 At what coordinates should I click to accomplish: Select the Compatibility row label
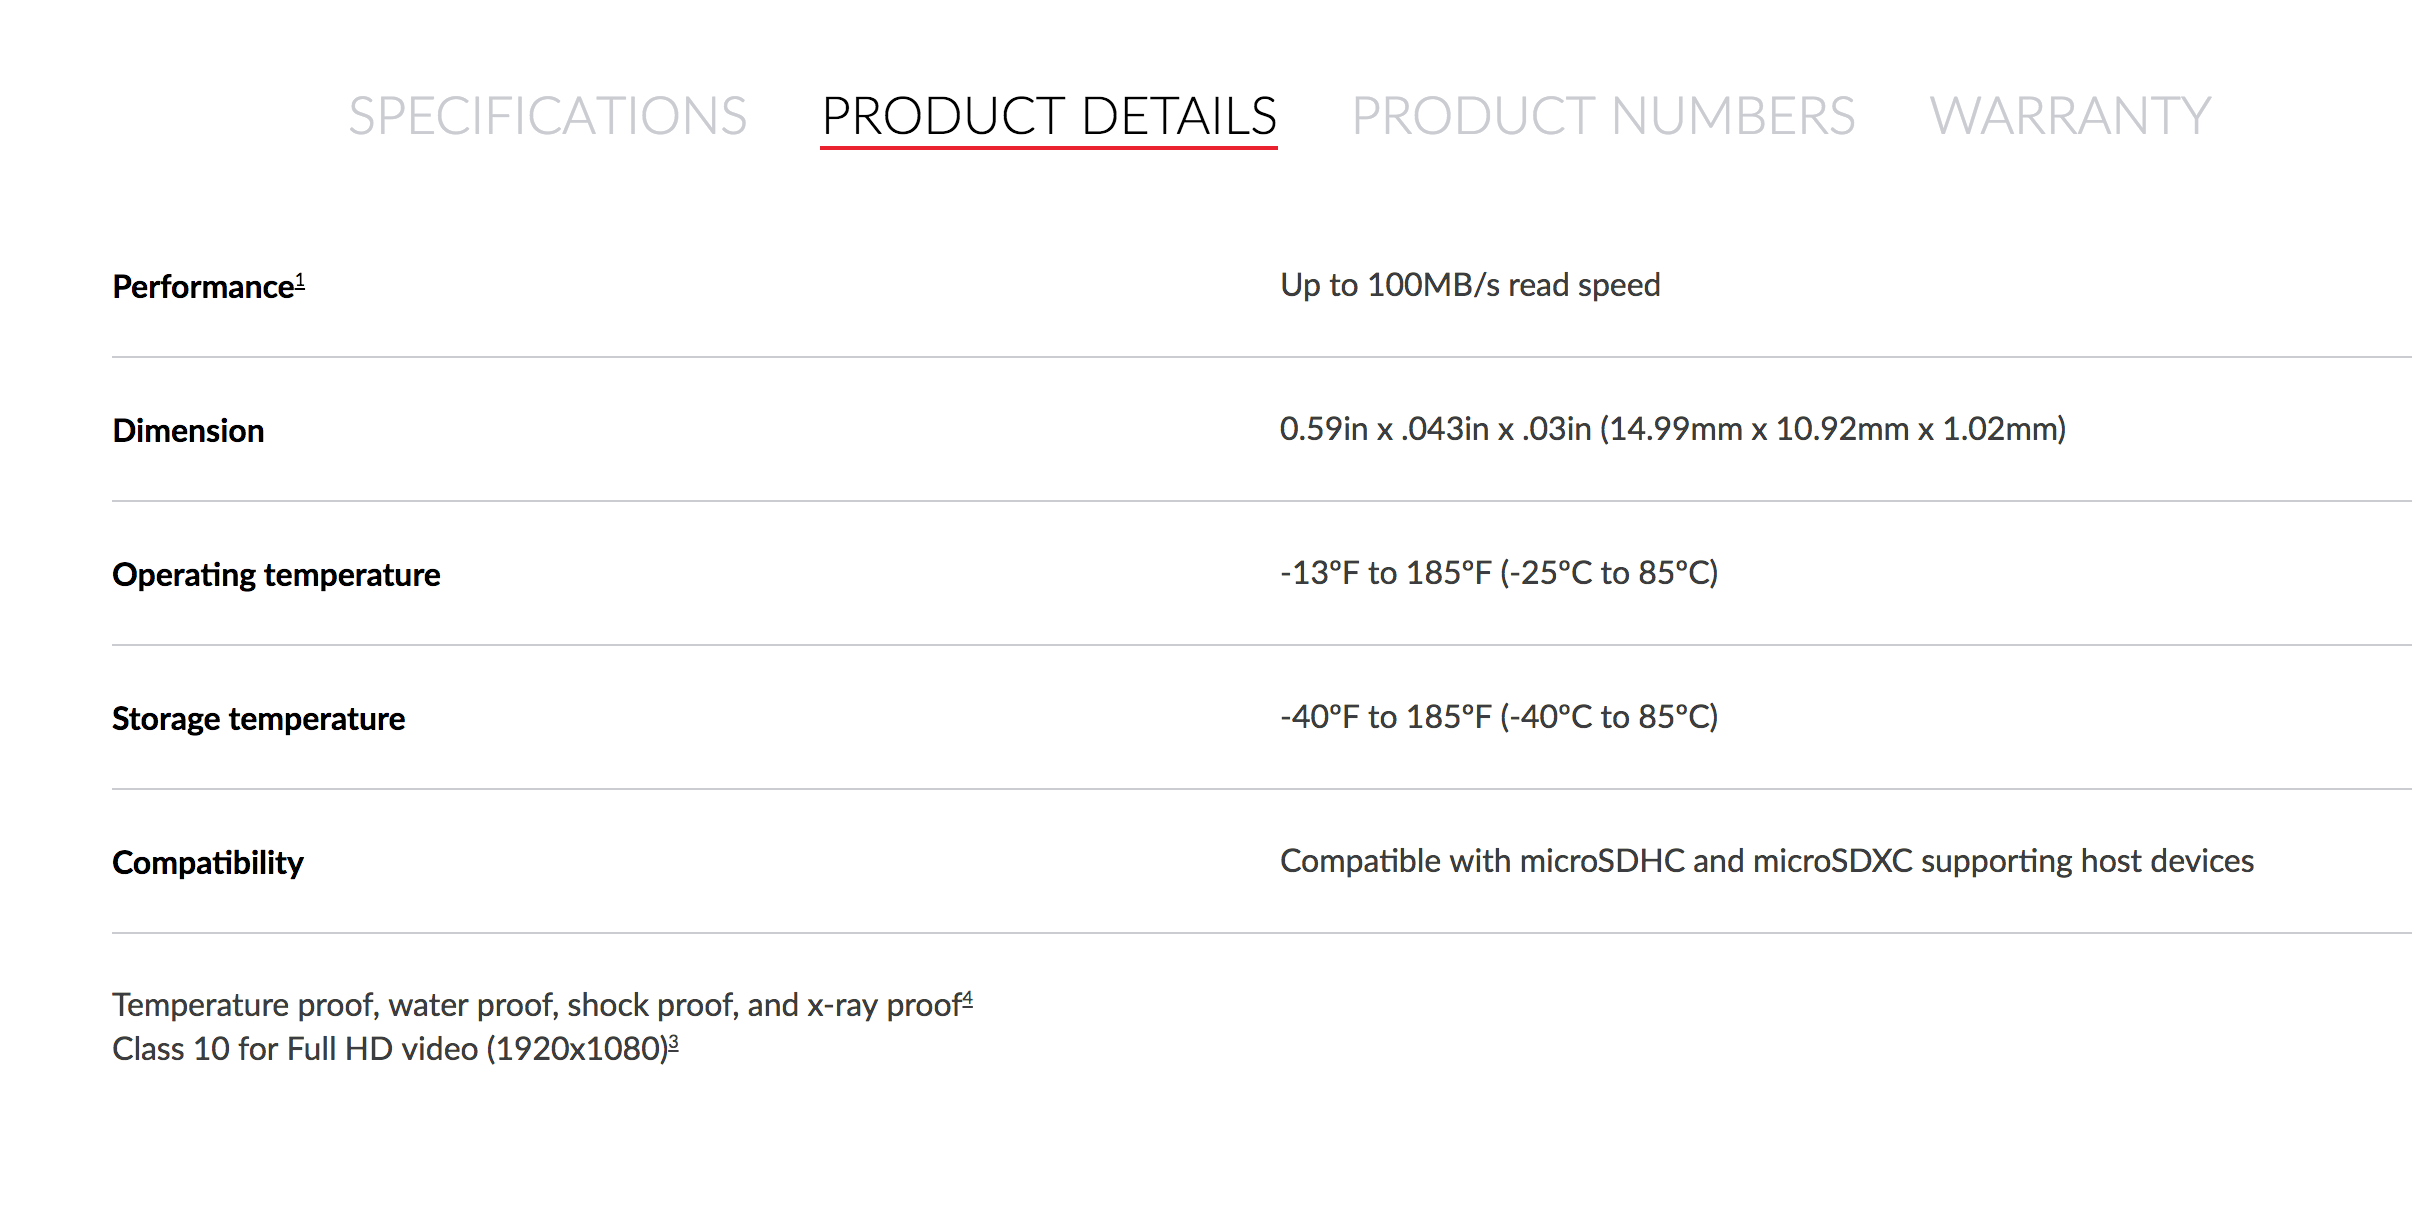click(209, 863)
